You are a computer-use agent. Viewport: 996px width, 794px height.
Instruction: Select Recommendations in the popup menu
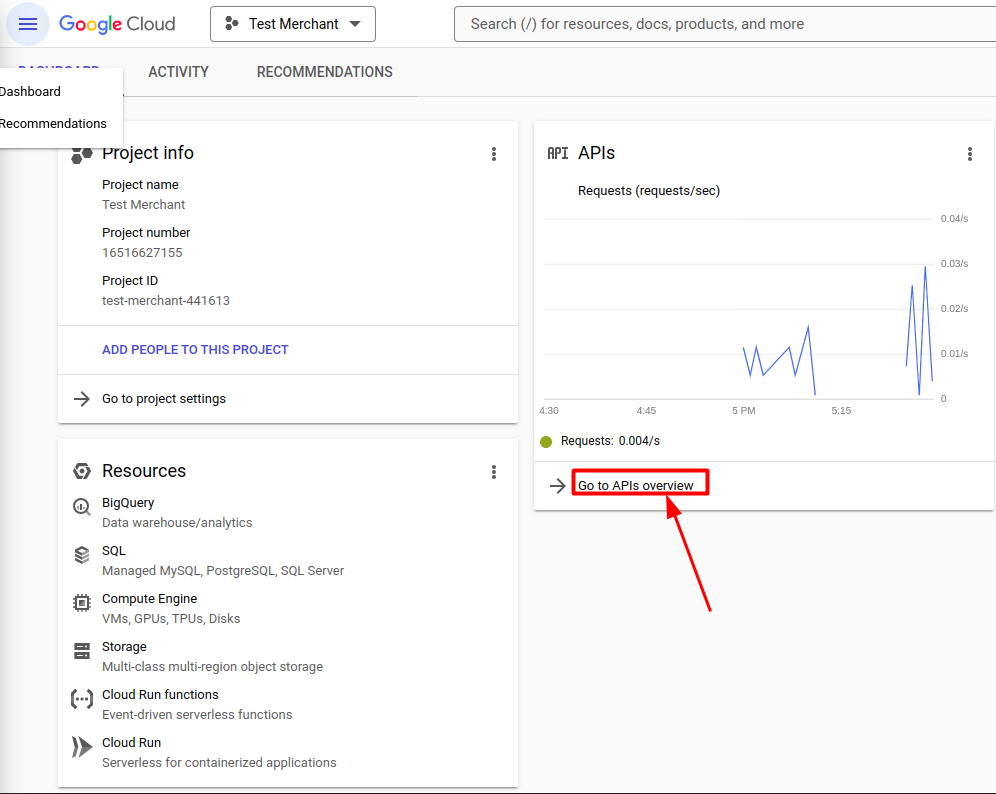tap(53, 123)
